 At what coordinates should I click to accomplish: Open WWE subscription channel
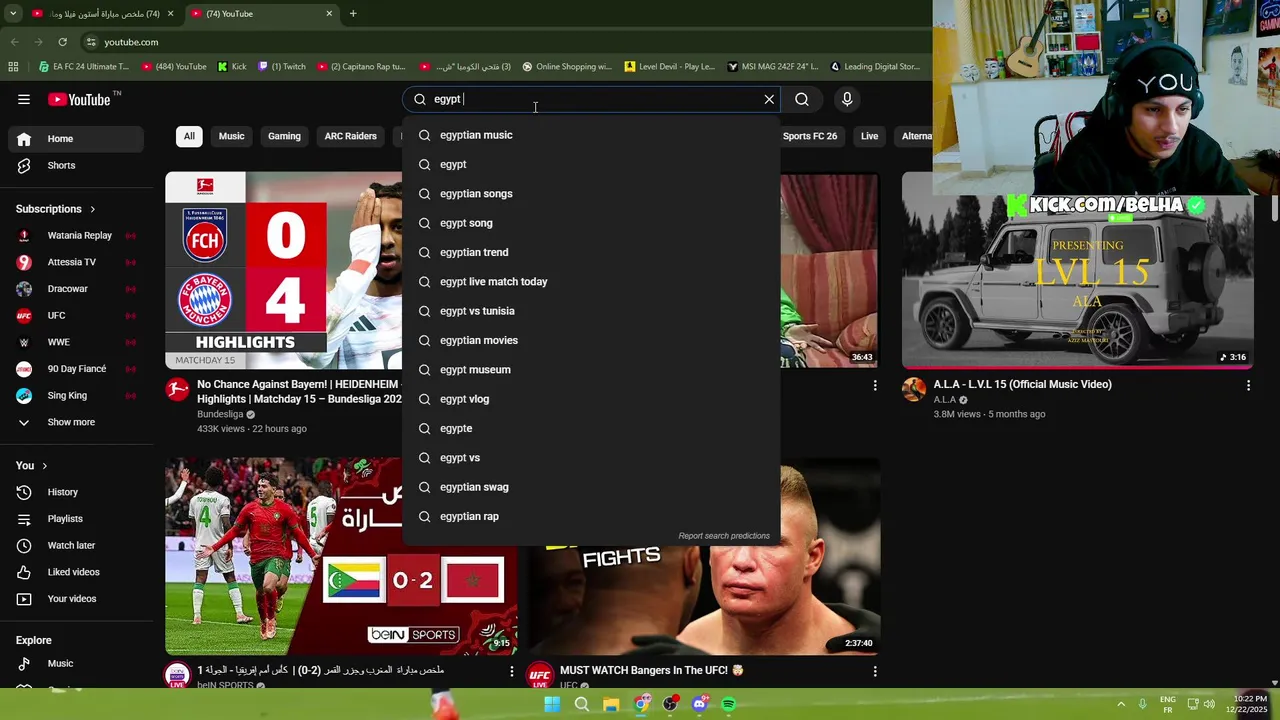(x=76, y=342)
